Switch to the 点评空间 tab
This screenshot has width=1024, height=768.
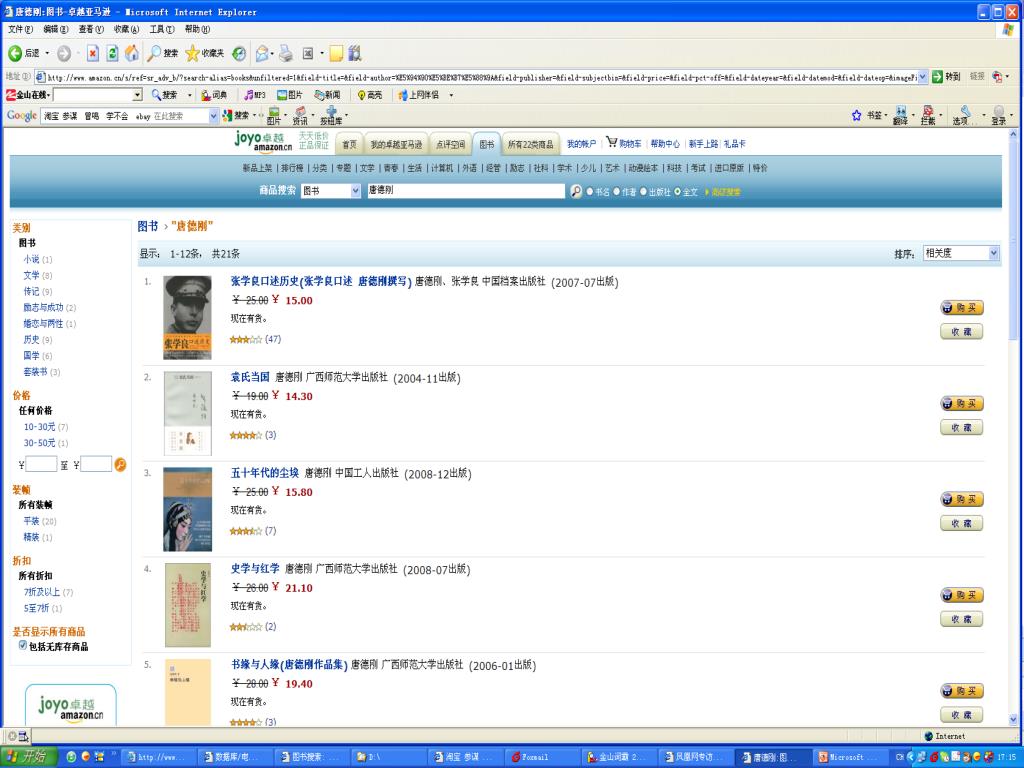(x=450, y=144)
